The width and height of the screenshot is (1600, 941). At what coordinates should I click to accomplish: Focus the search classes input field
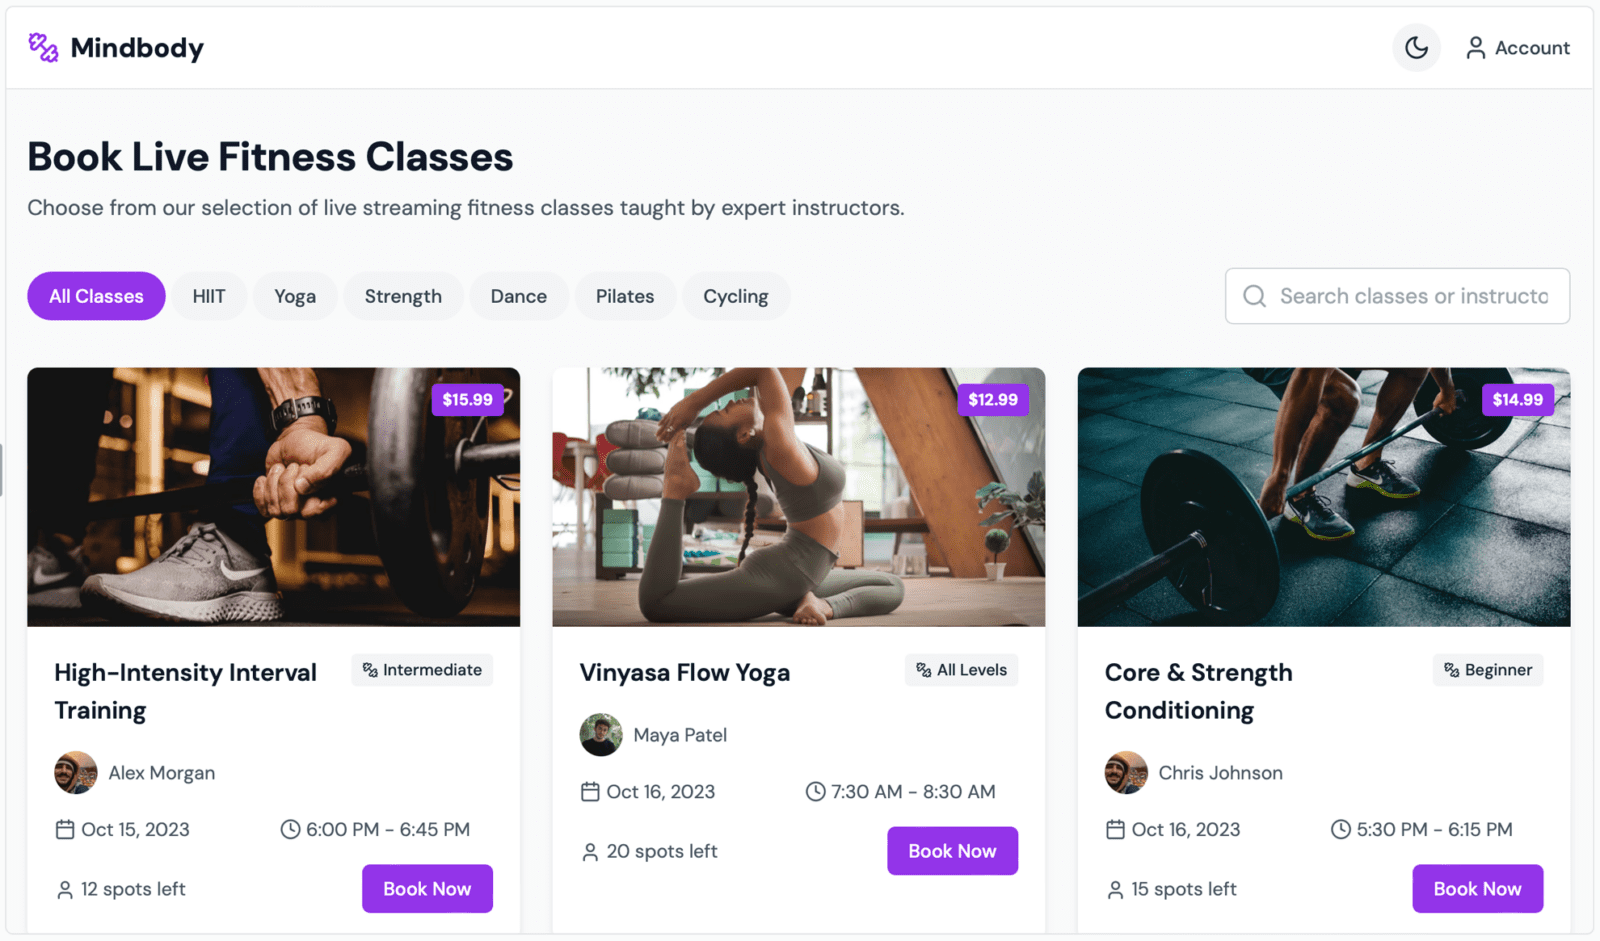point(1397,296)
